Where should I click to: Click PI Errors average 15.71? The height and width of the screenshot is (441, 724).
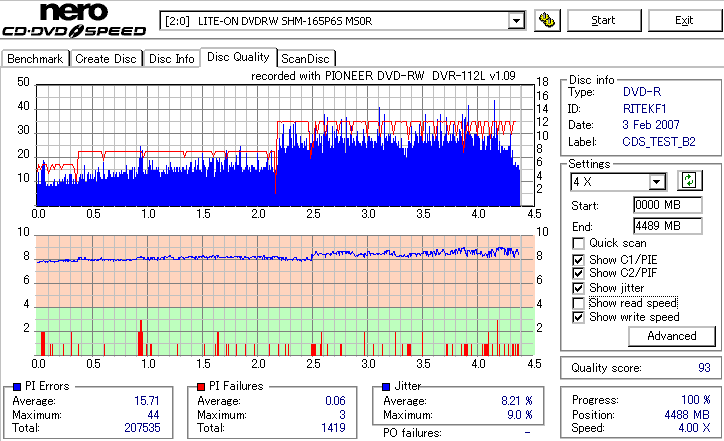click(x=147, y=401)
